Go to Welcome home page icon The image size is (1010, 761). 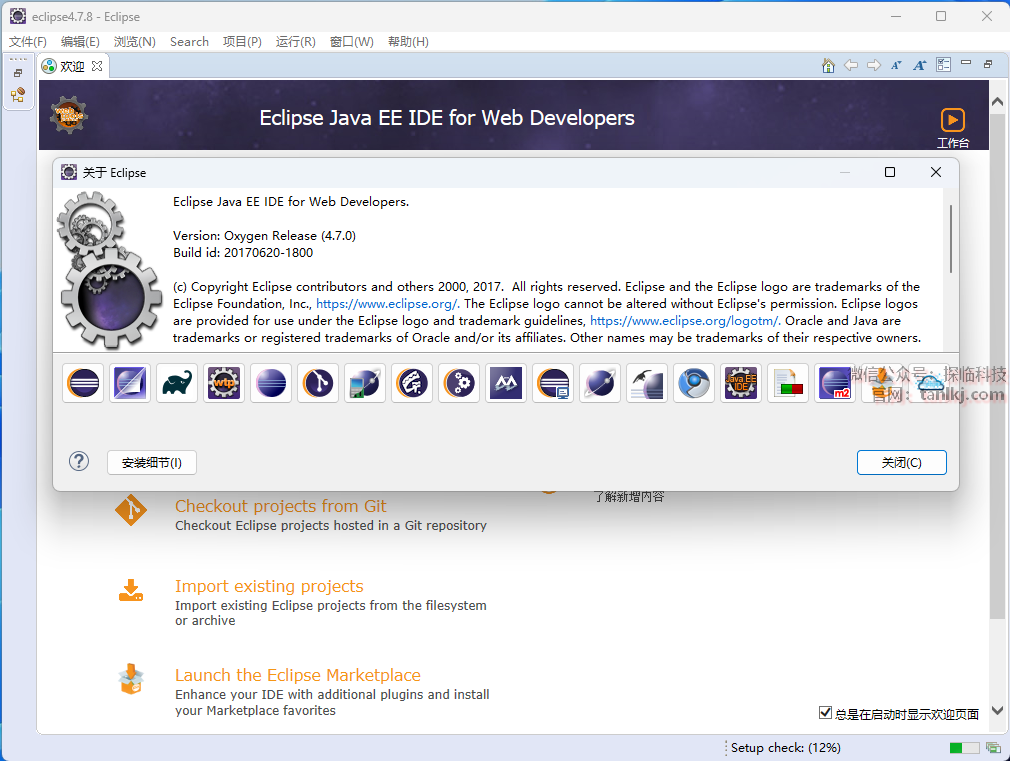(x=828, y=65)
